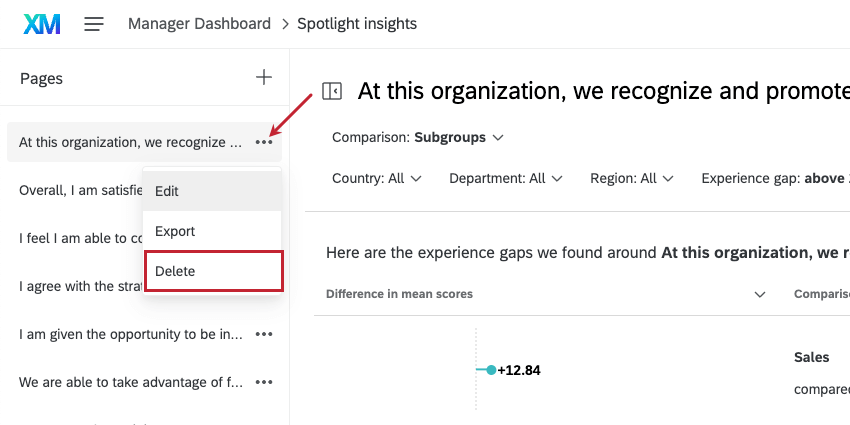Add a new page with plus icon
The image size is (850, 425).
pyautogui.click(x=264, y=77)
